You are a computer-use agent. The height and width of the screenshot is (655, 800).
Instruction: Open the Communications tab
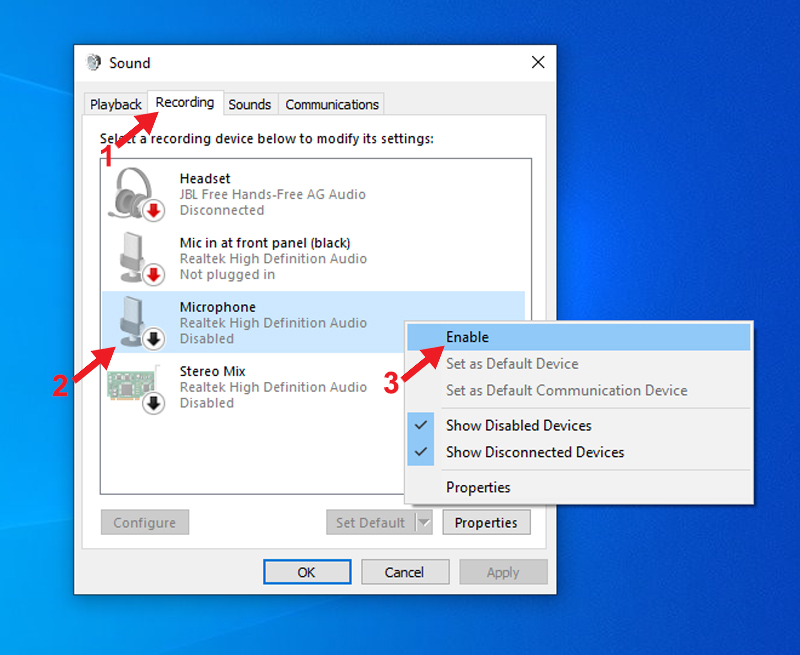331,104
